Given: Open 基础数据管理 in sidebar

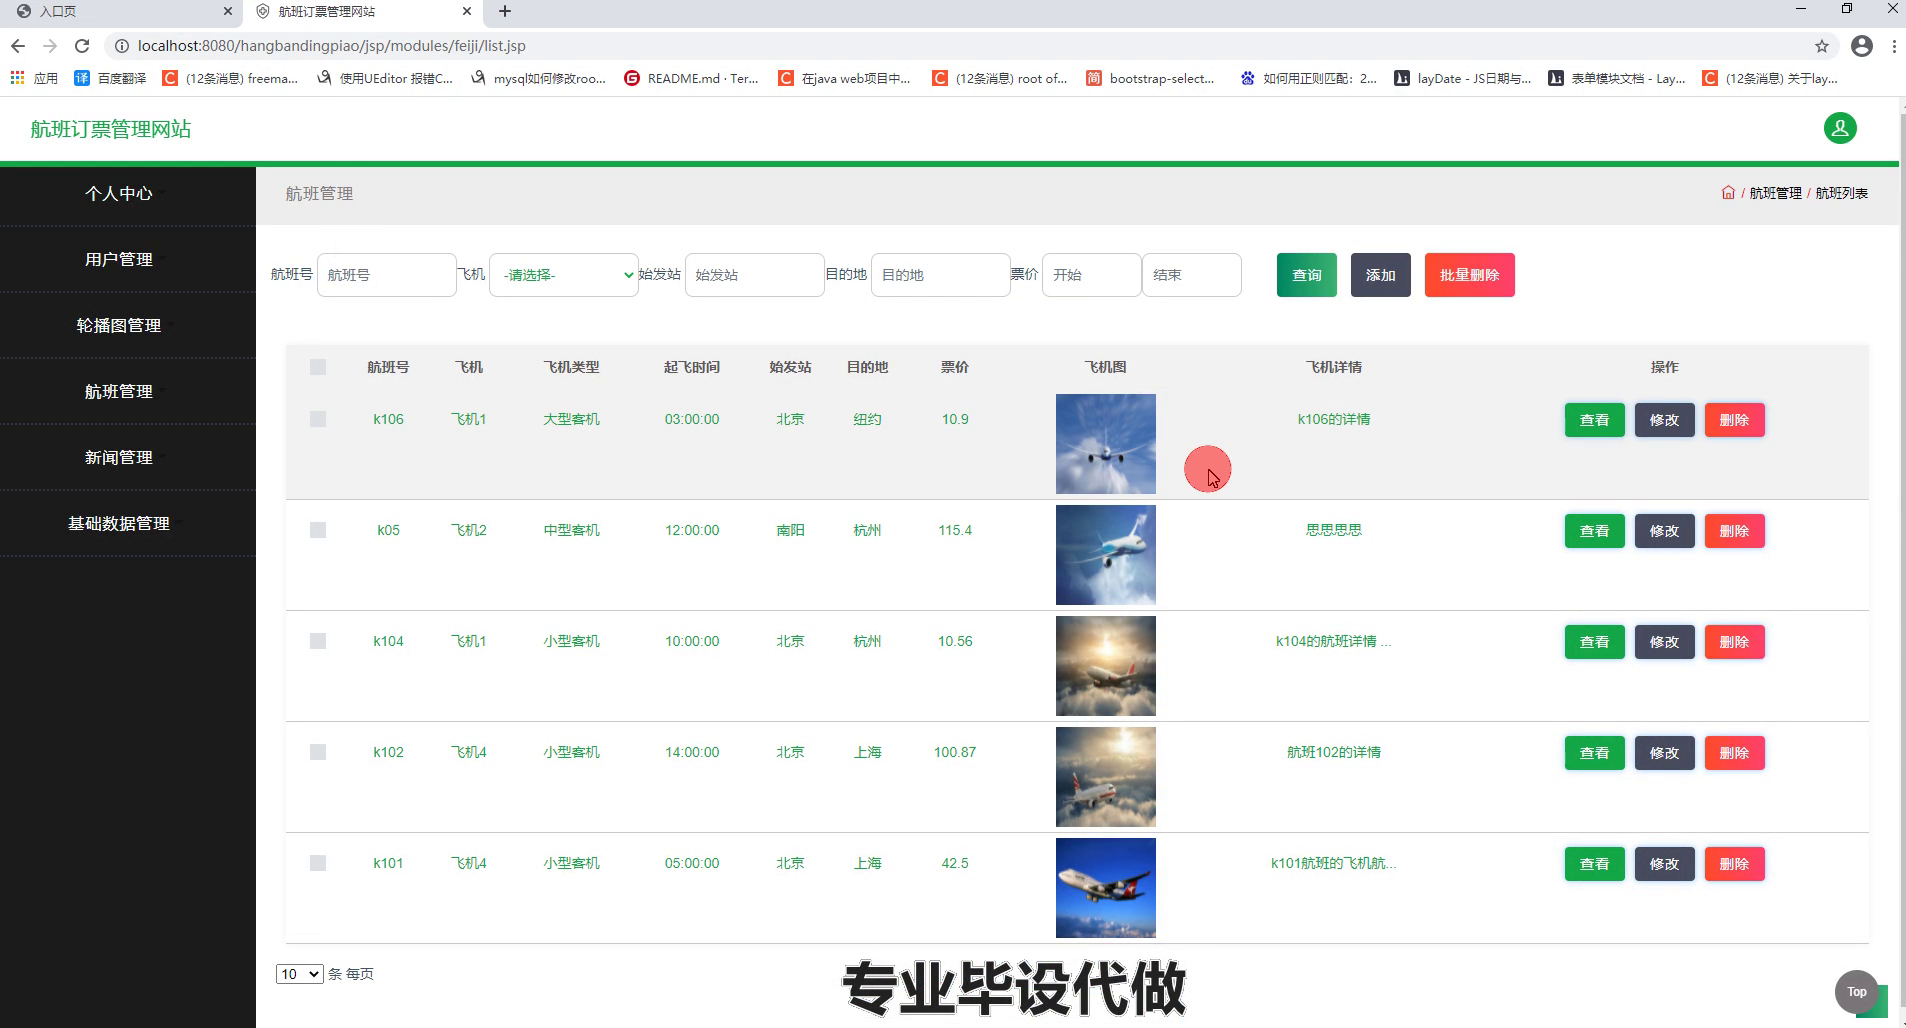Looking at the screenshot, I should [x=119, y=523].
